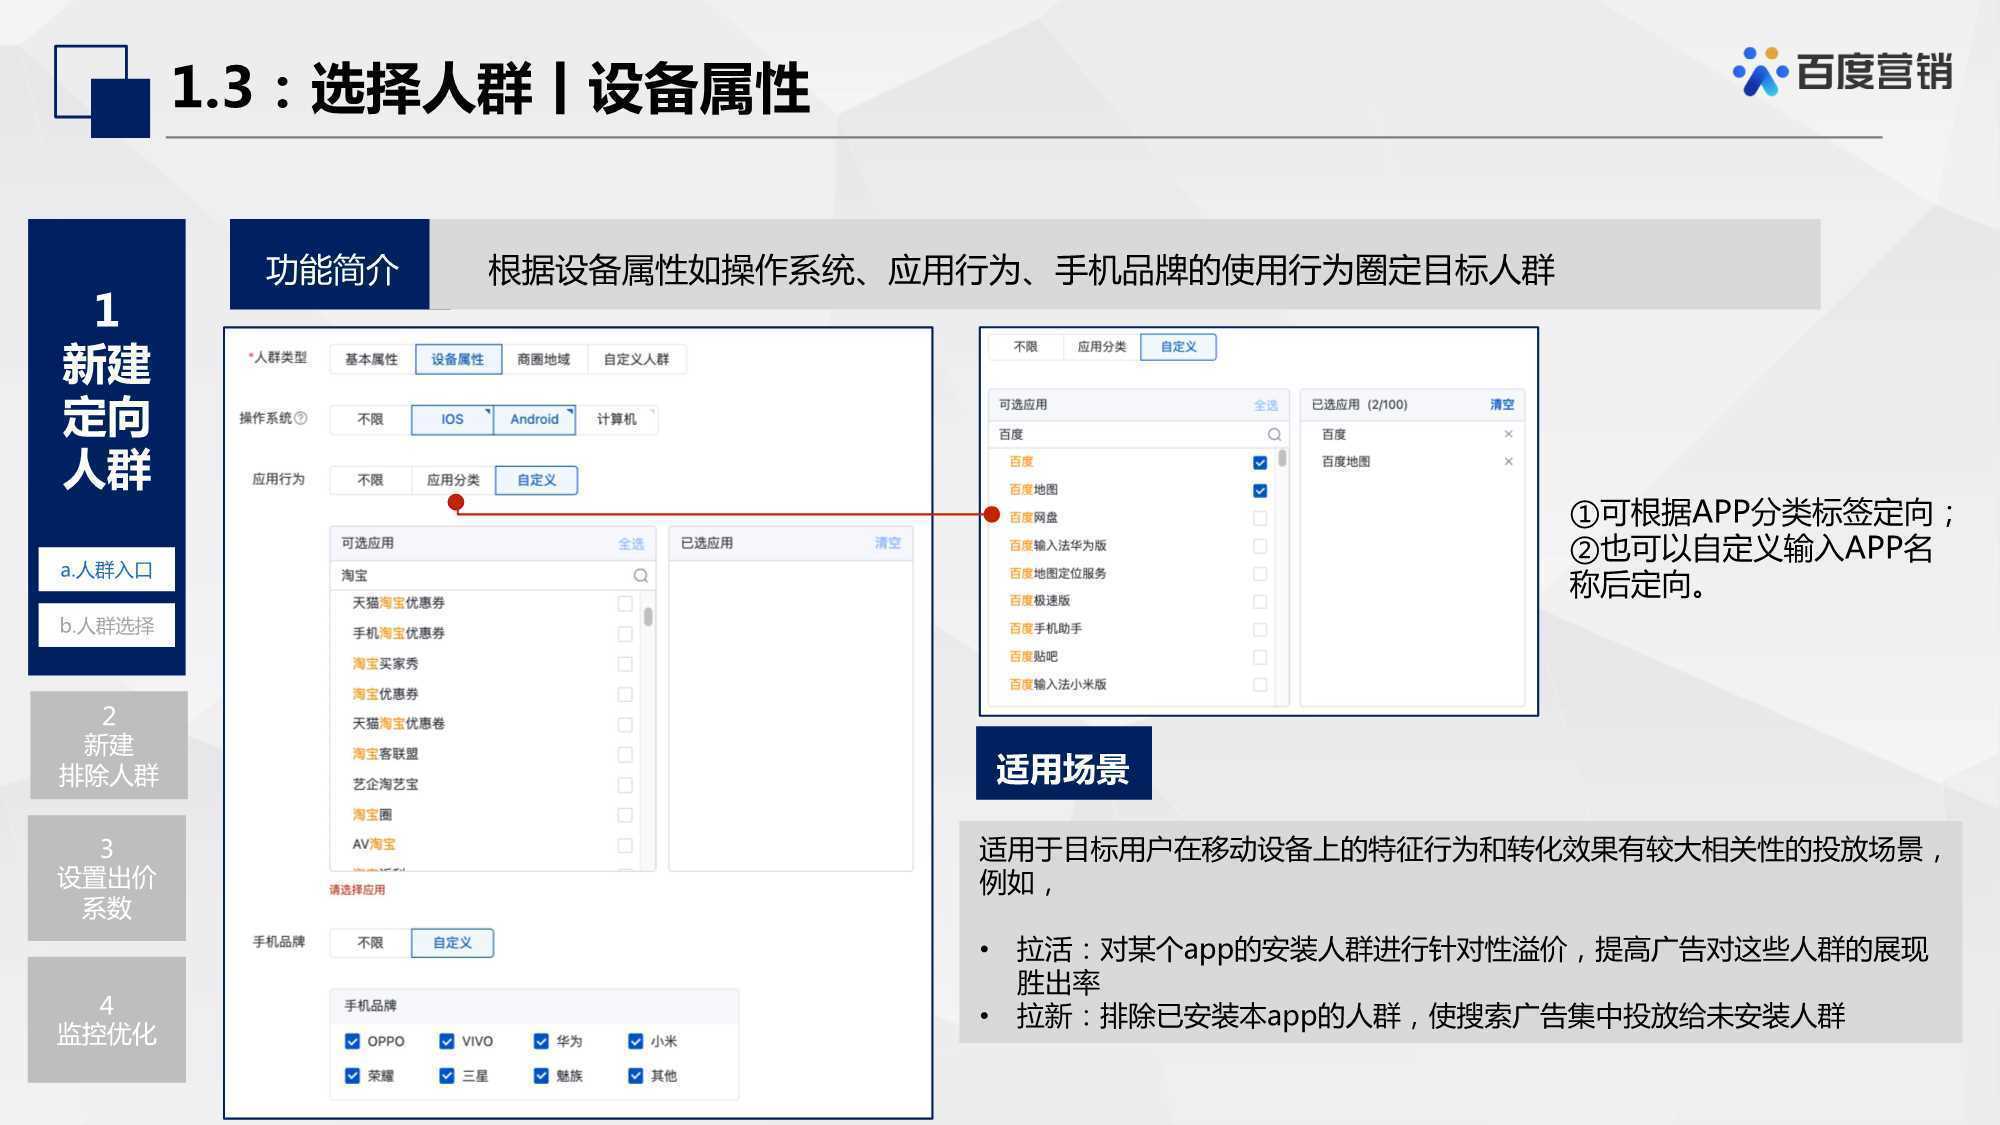Screen dimensions: 2000x1125
Task: Select the 自定义人群 audience type tab
Action: point(636,359)
